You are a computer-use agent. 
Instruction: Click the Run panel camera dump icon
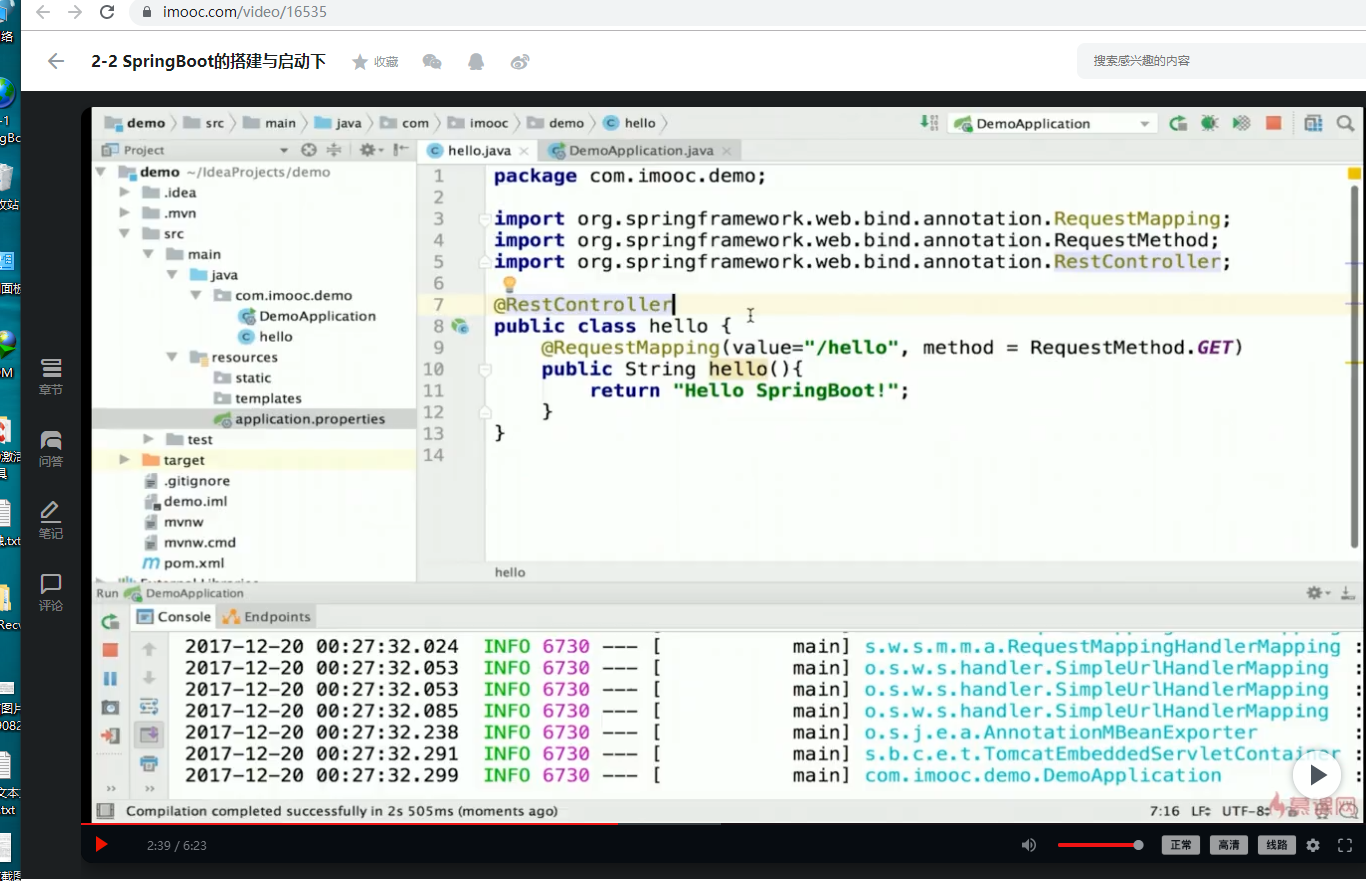(x=110, y=707)
